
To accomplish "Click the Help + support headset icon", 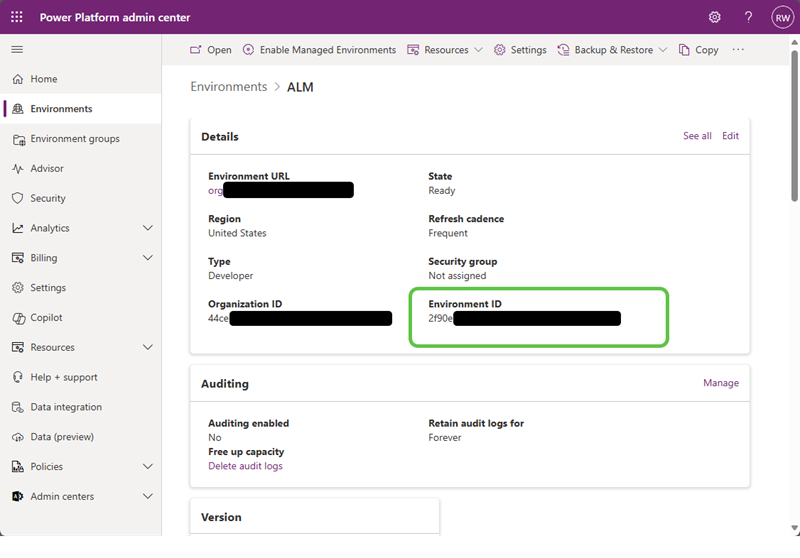I will tap(18, 377).
